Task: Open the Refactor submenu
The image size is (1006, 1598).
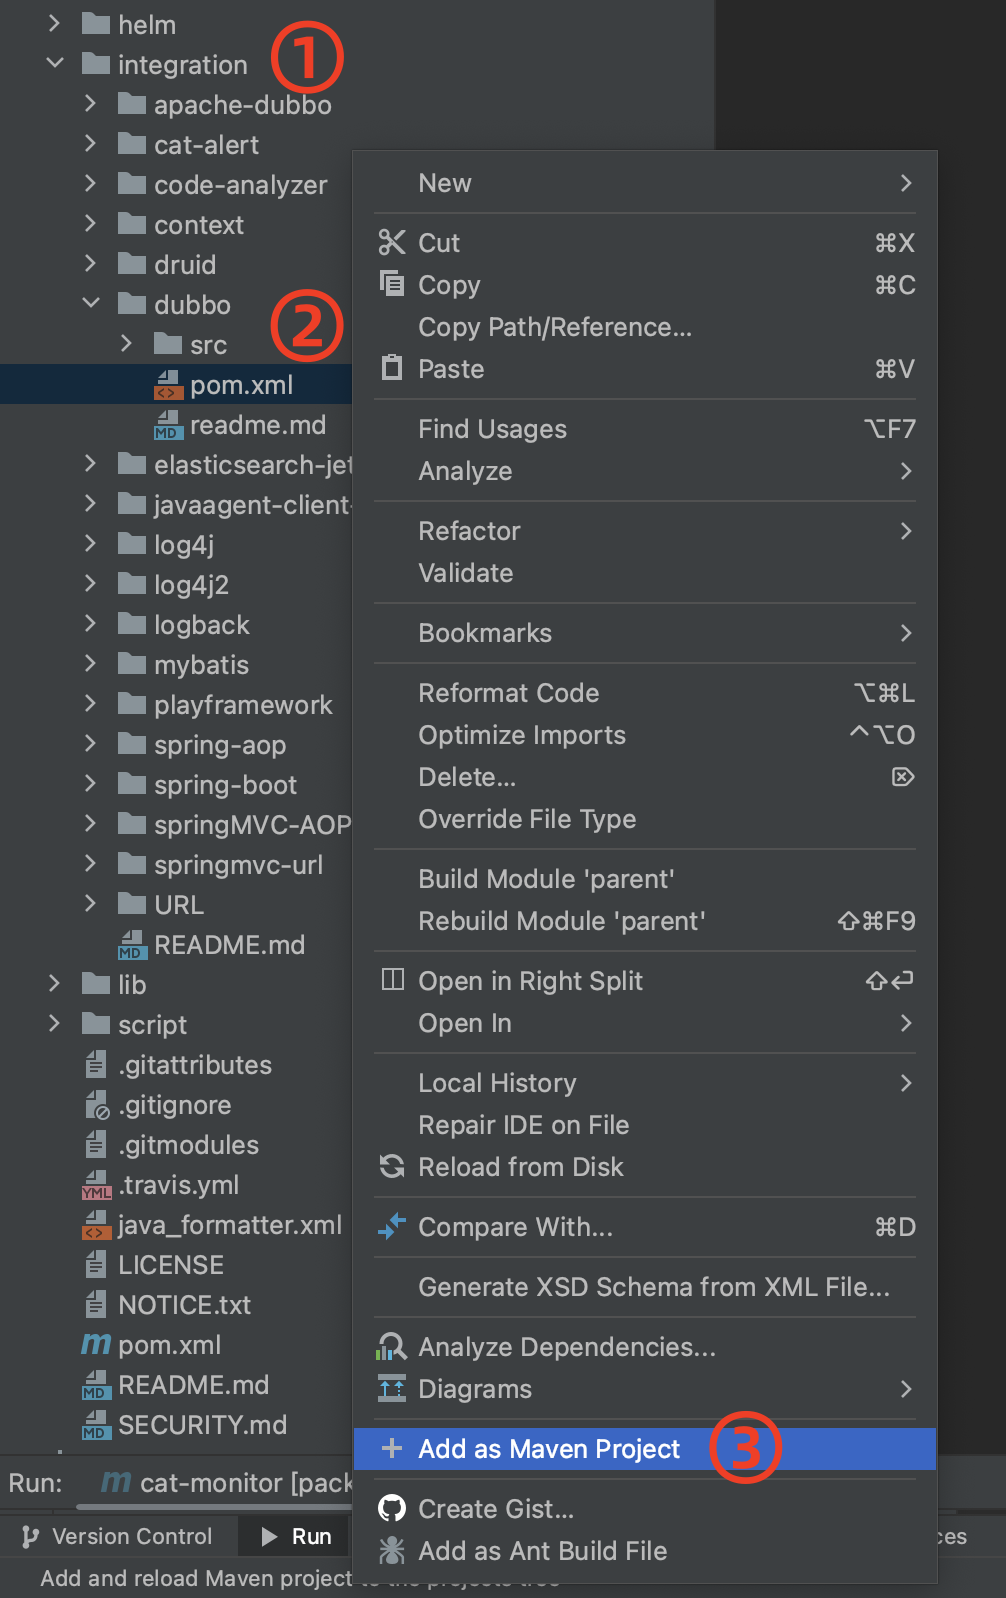Action: point(645,531)
